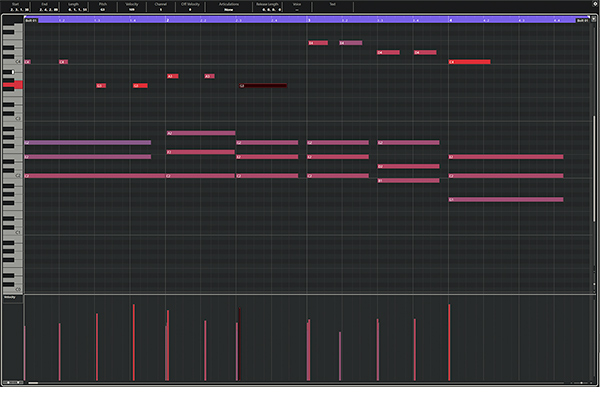This screenshot has width=600, height=400.
Task: Select the bright red C4 note at bar 4
Action: (x=470, y=62)
